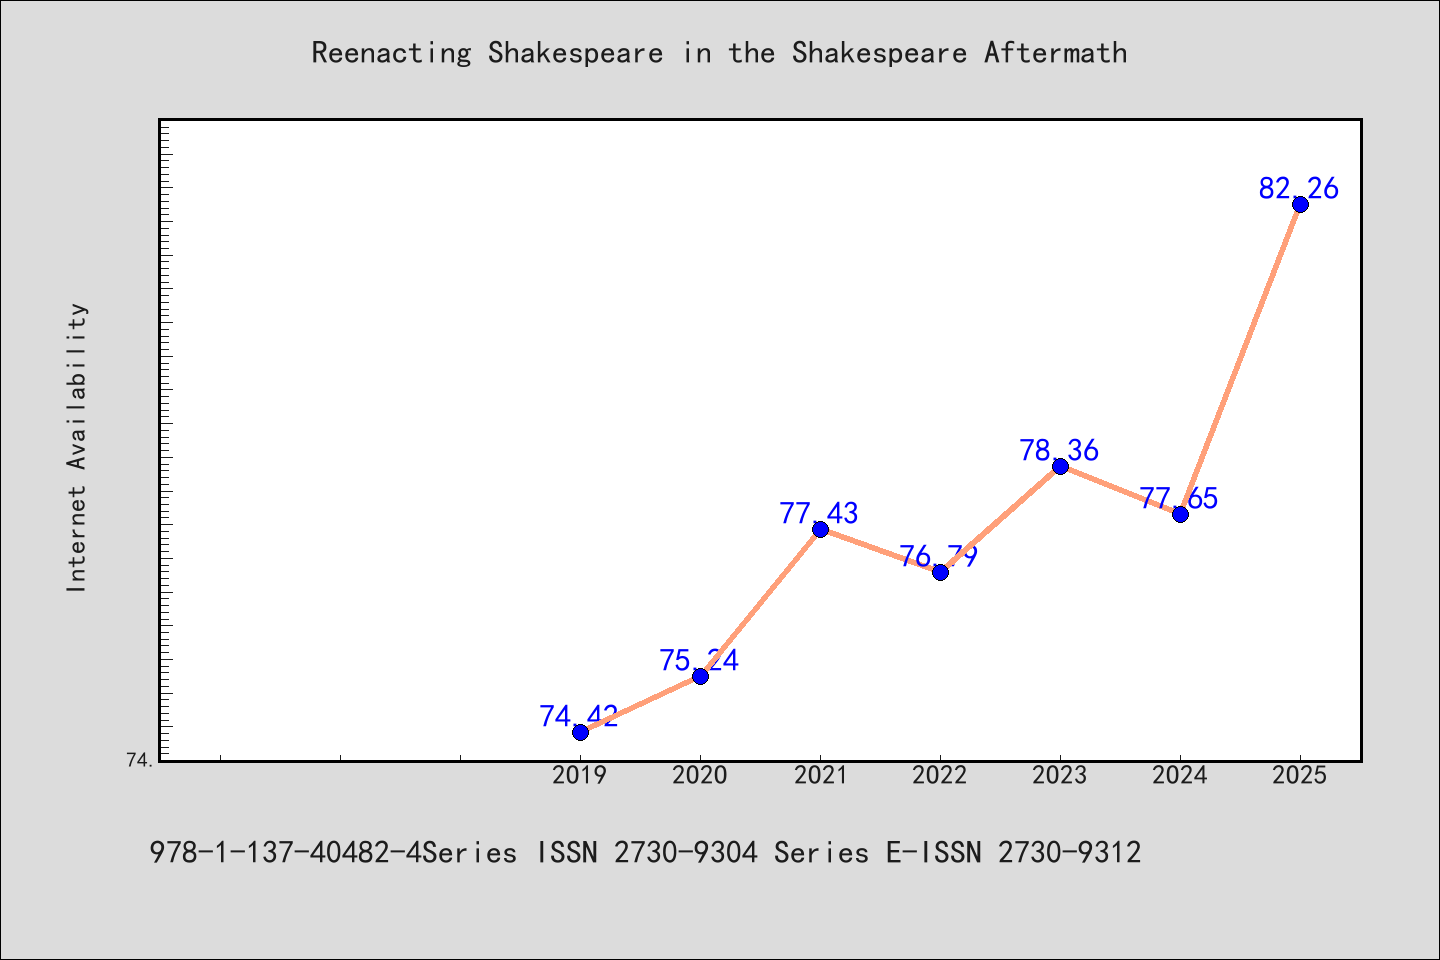Select the 2022 data point marker

(x=940, y=572)
